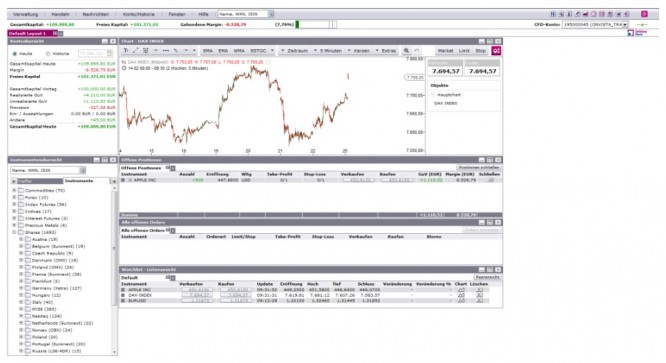The height and width of the screenshot is (363, 666).
Task: Select the trend line drawing tool
Action: (x=135, y=51)
